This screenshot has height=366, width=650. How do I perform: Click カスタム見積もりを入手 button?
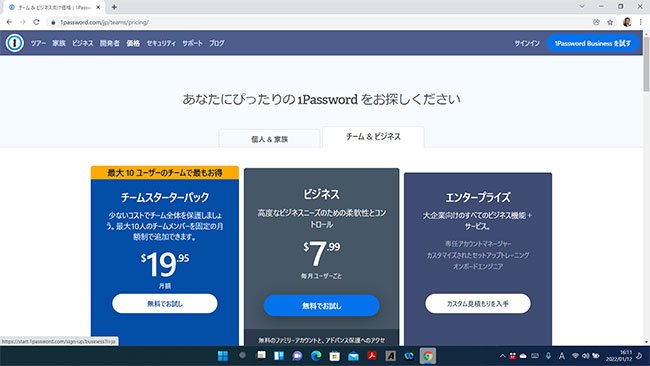478,303
